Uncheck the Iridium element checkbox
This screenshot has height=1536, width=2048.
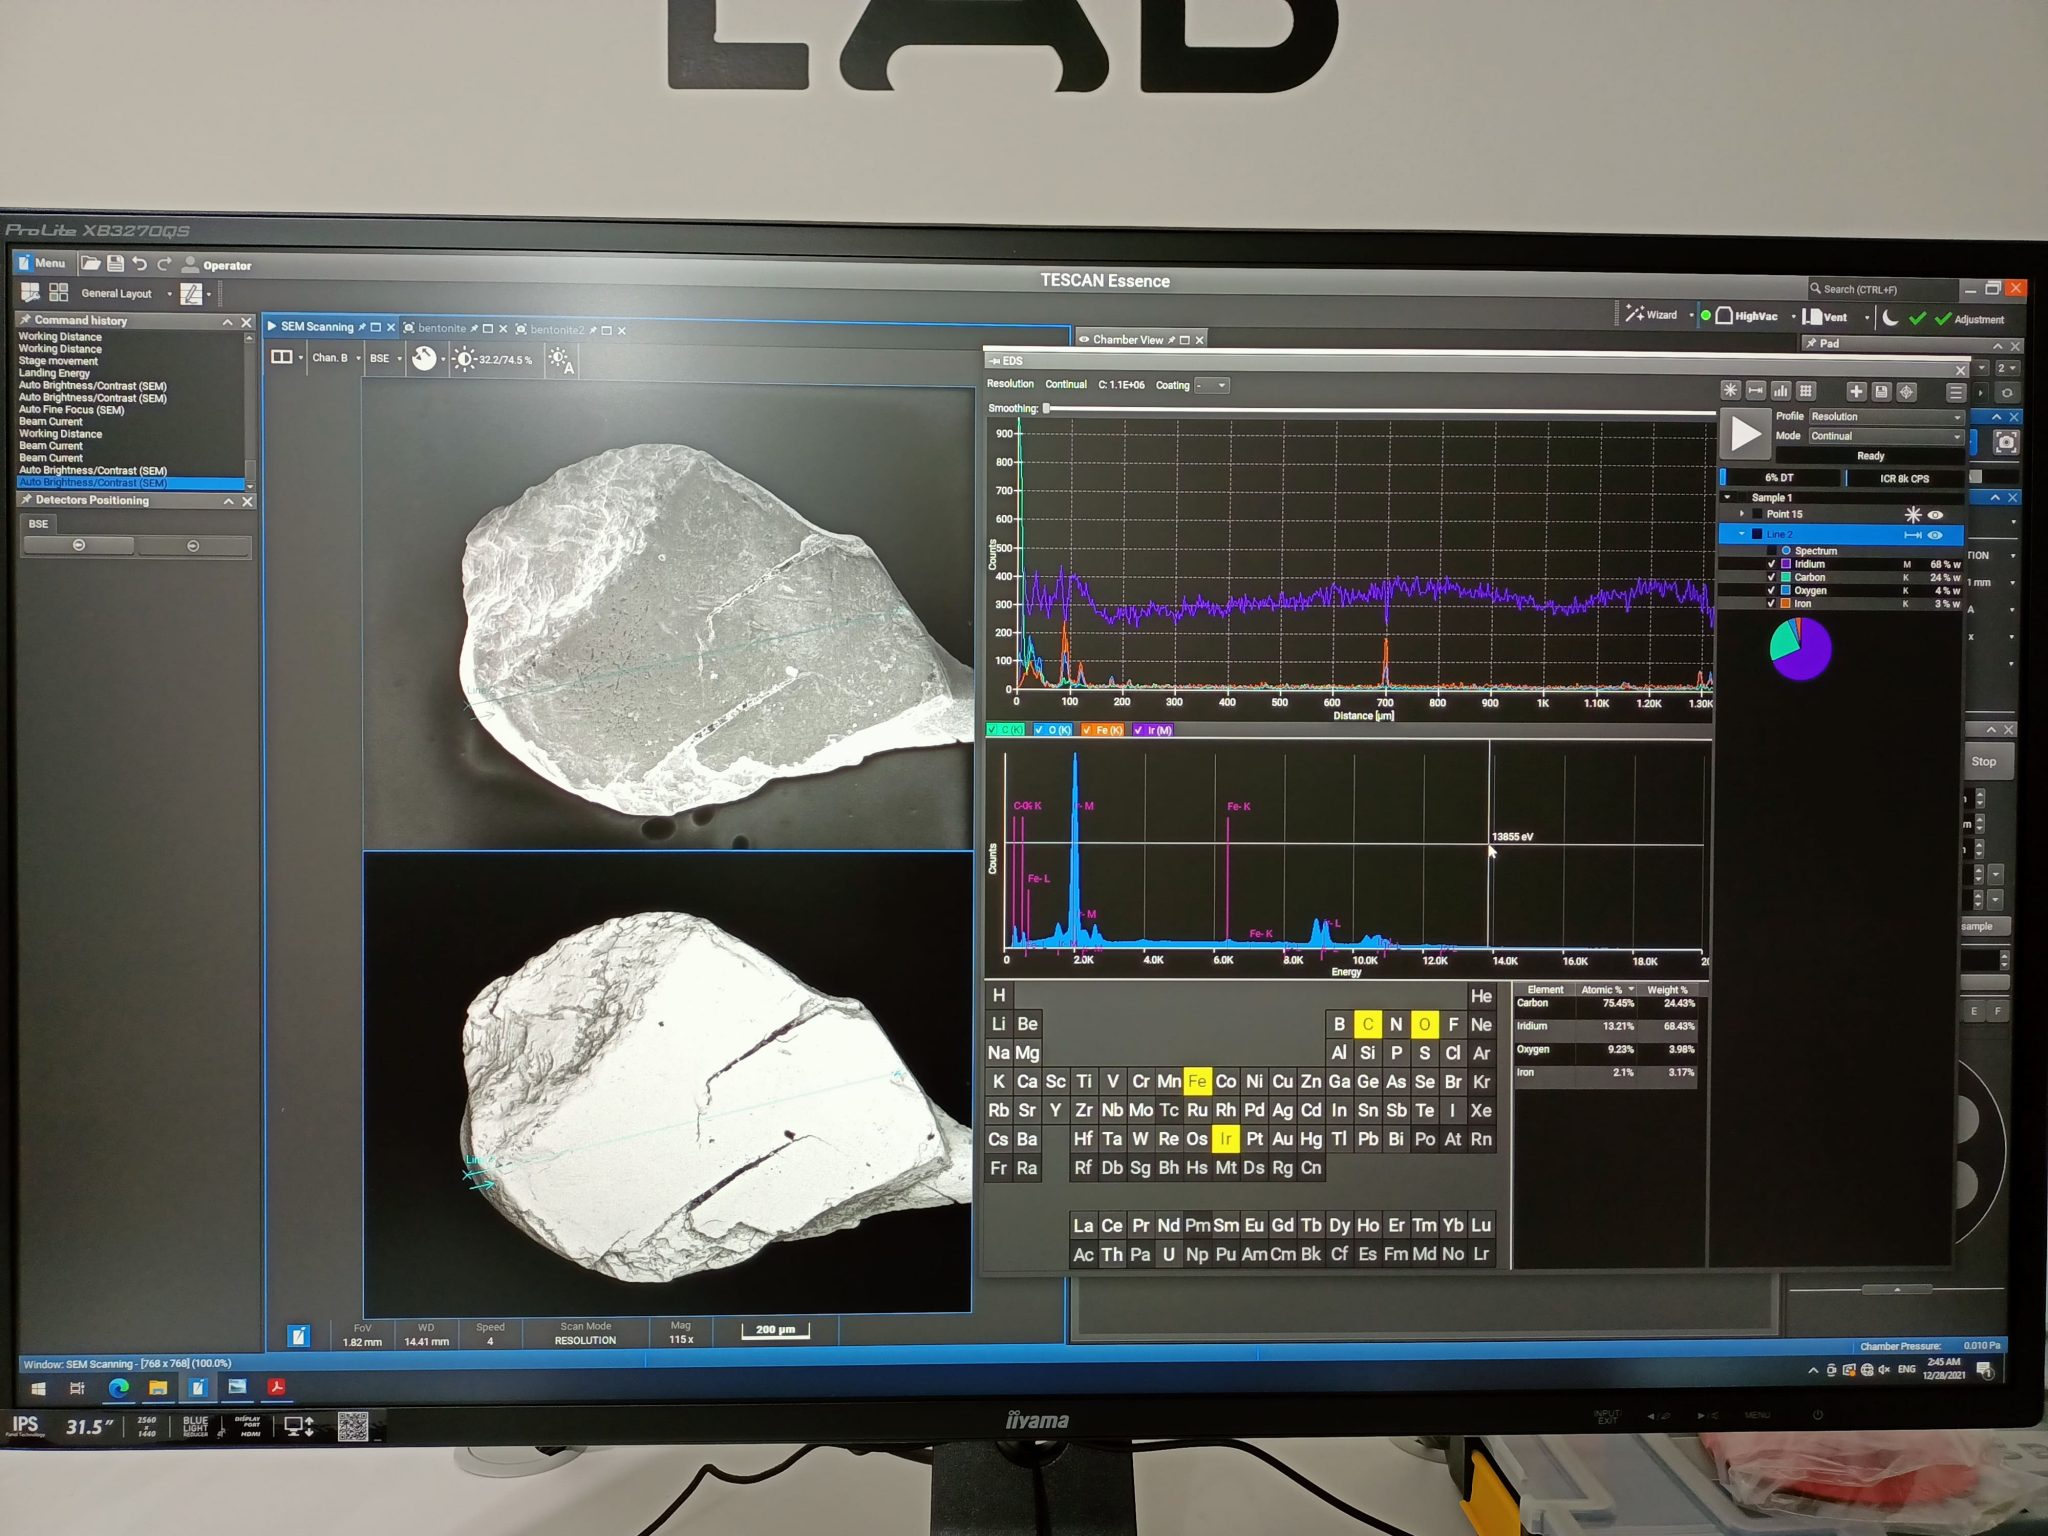coord(1771,564)
